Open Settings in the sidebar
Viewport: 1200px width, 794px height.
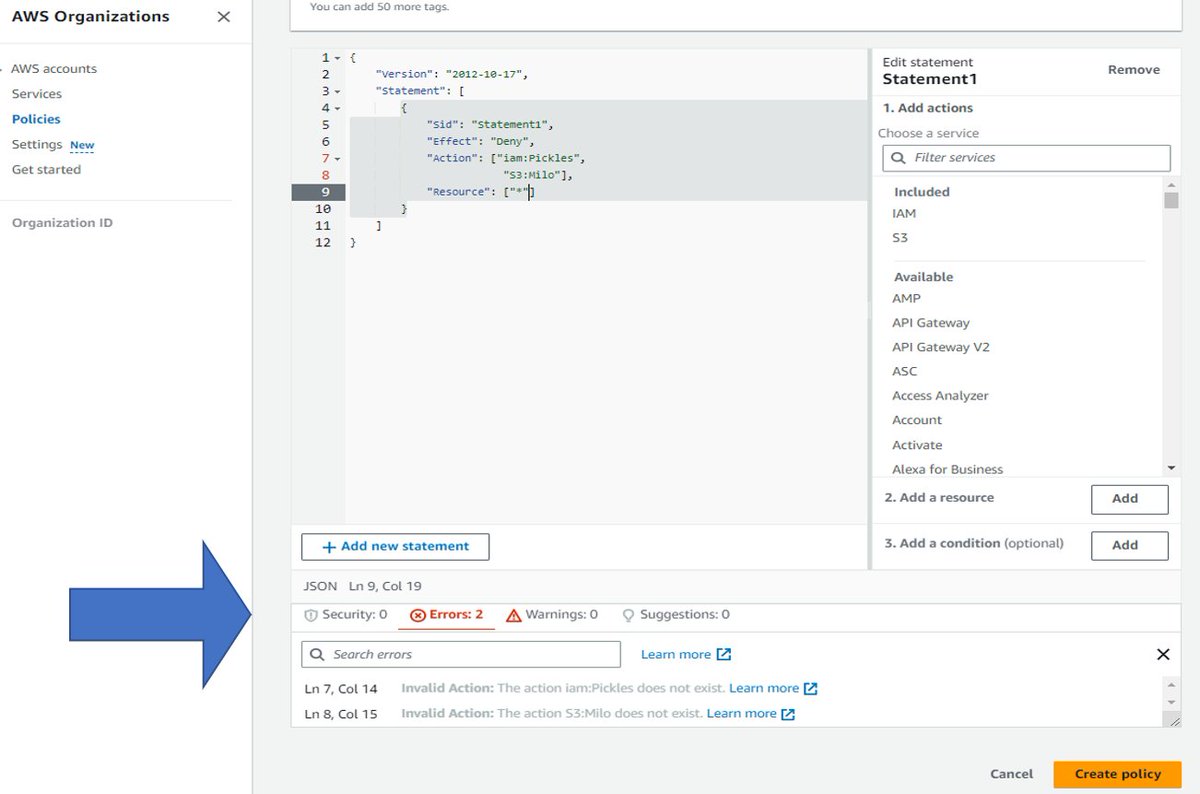tap(37, 144)
